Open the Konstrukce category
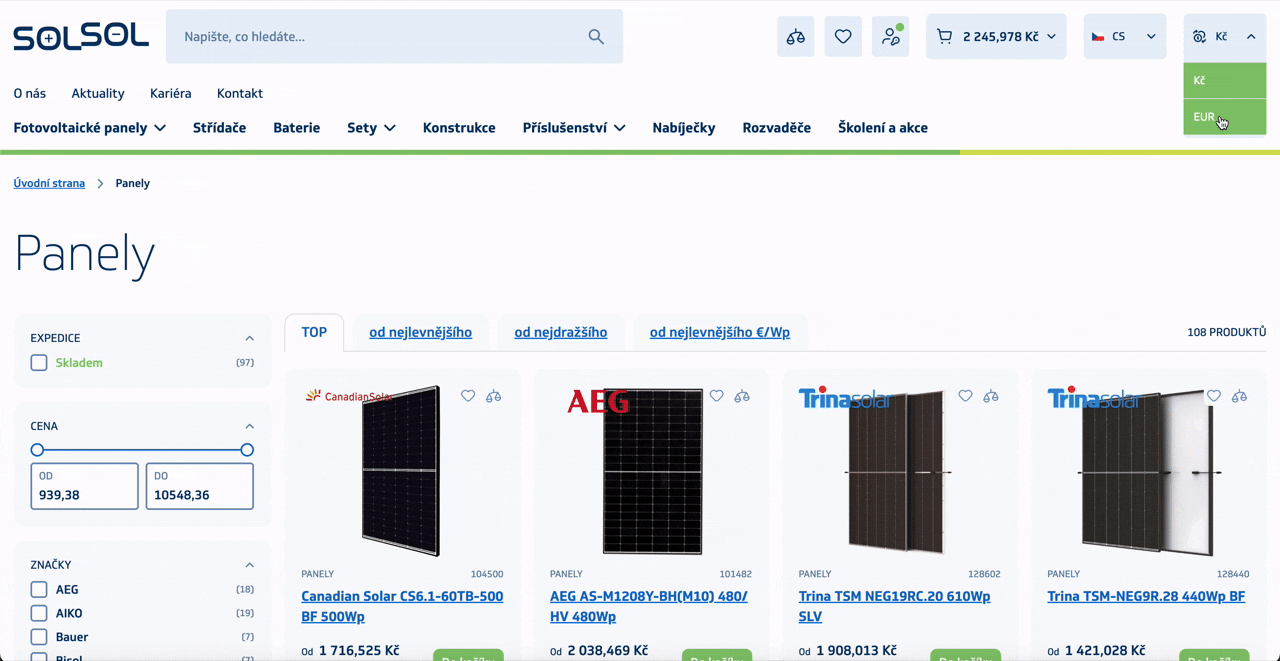 tap(459, 128)
